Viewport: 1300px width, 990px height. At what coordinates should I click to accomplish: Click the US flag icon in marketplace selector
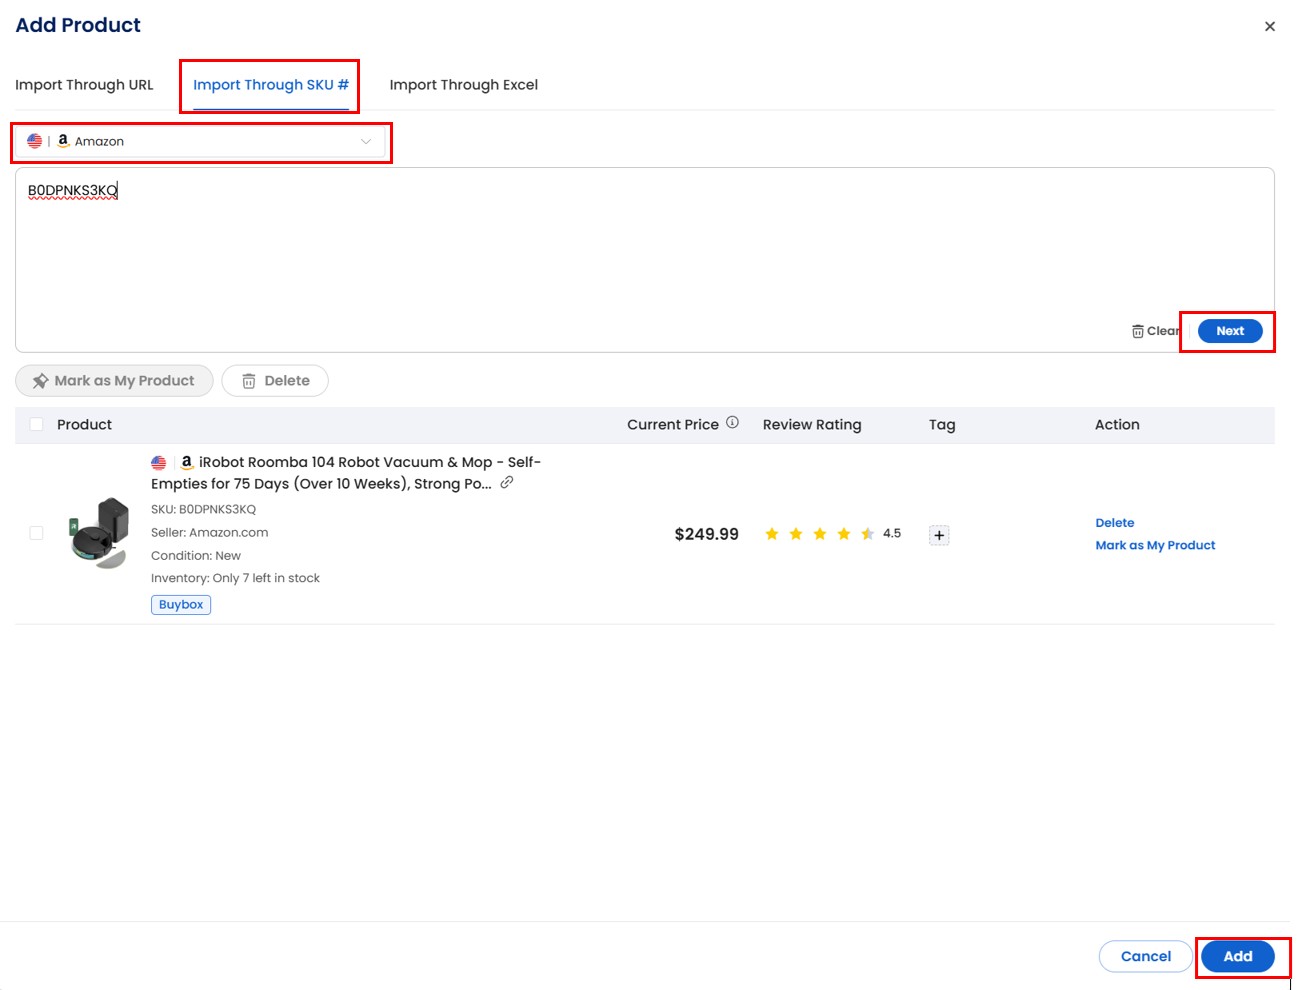pyautogui.click(x=35, y=142)
